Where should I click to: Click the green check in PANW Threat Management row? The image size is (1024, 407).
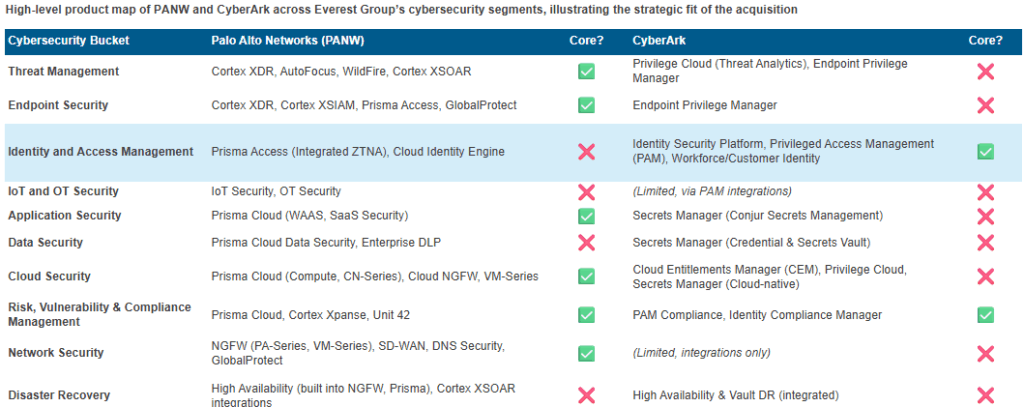click(586, 72)
